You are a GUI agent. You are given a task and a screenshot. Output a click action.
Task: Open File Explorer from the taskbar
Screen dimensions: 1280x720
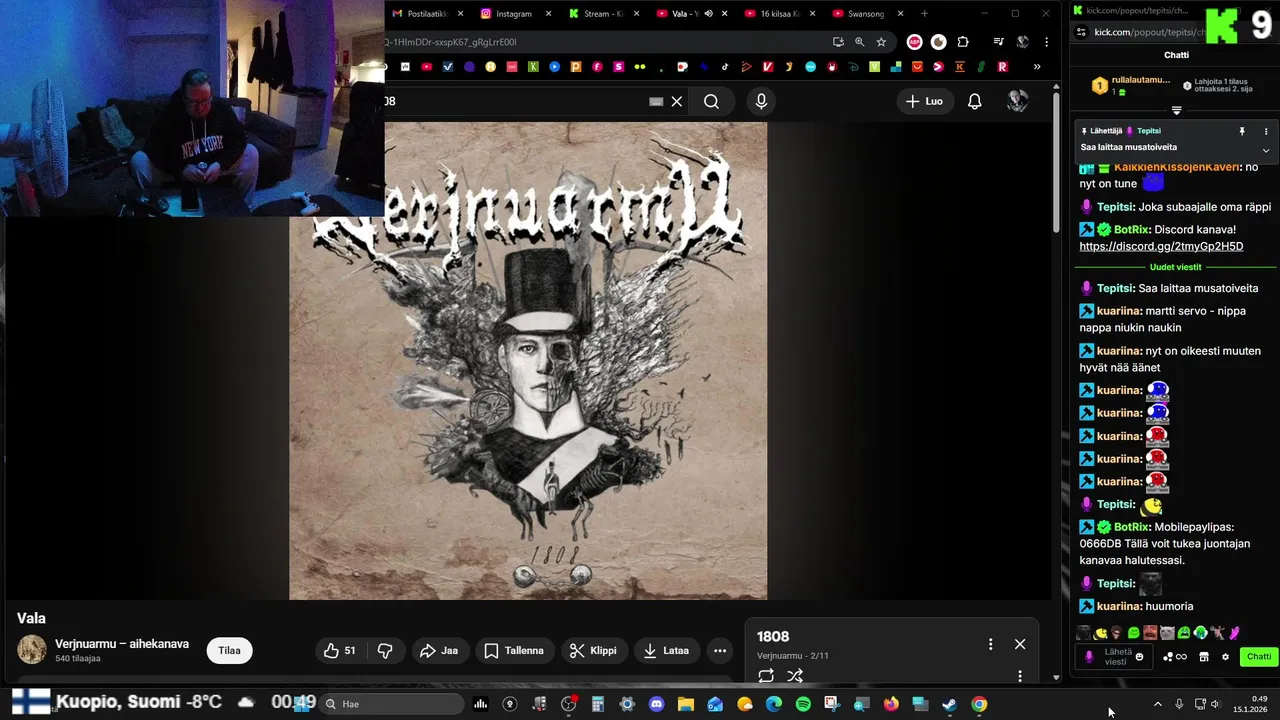pos(686,704)
